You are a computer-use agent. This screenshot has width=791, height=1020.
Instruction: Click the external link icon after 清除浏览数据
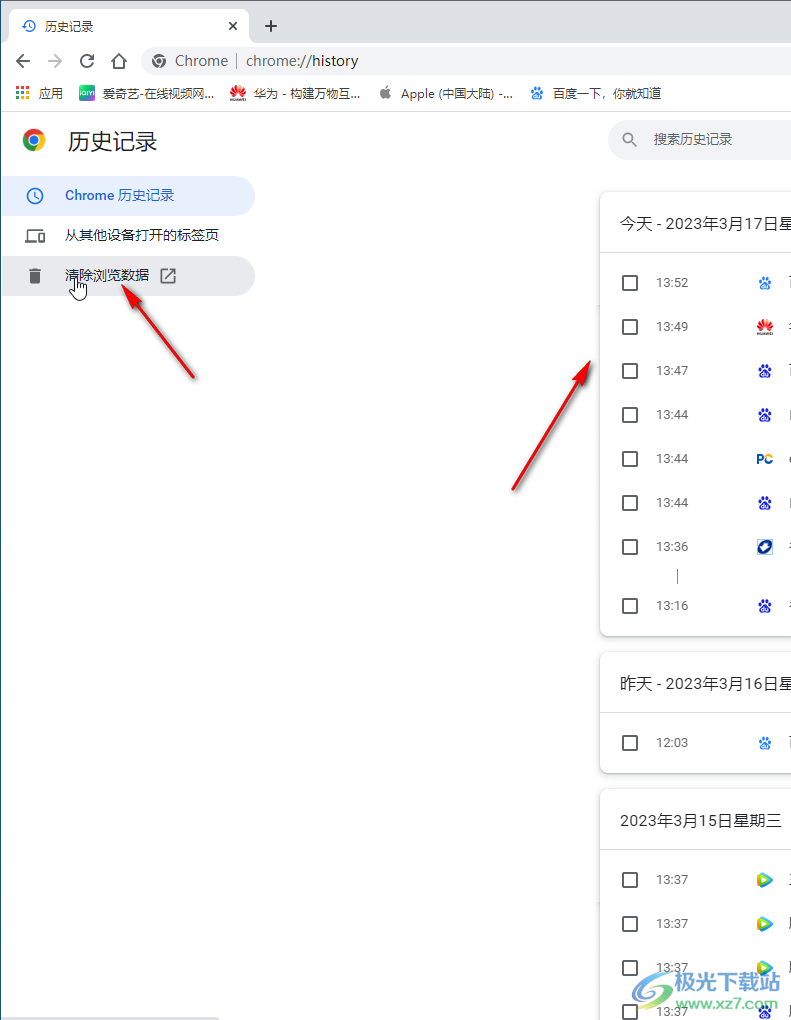pyautogui.click(x=168, y=276)
